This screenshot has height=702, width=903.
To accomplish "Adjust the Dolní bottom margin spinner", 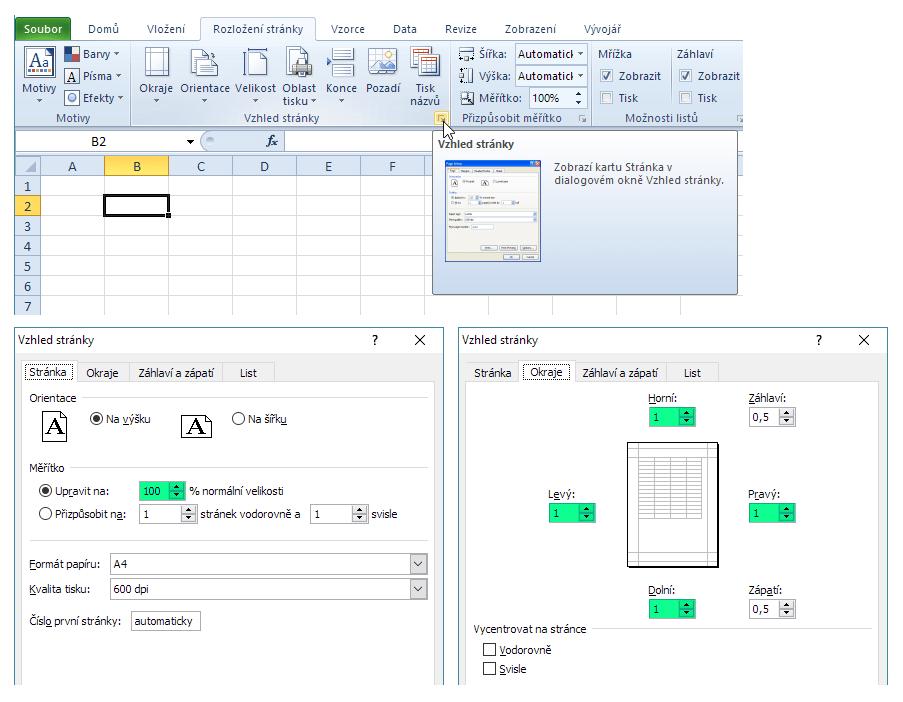I will 686,608.
